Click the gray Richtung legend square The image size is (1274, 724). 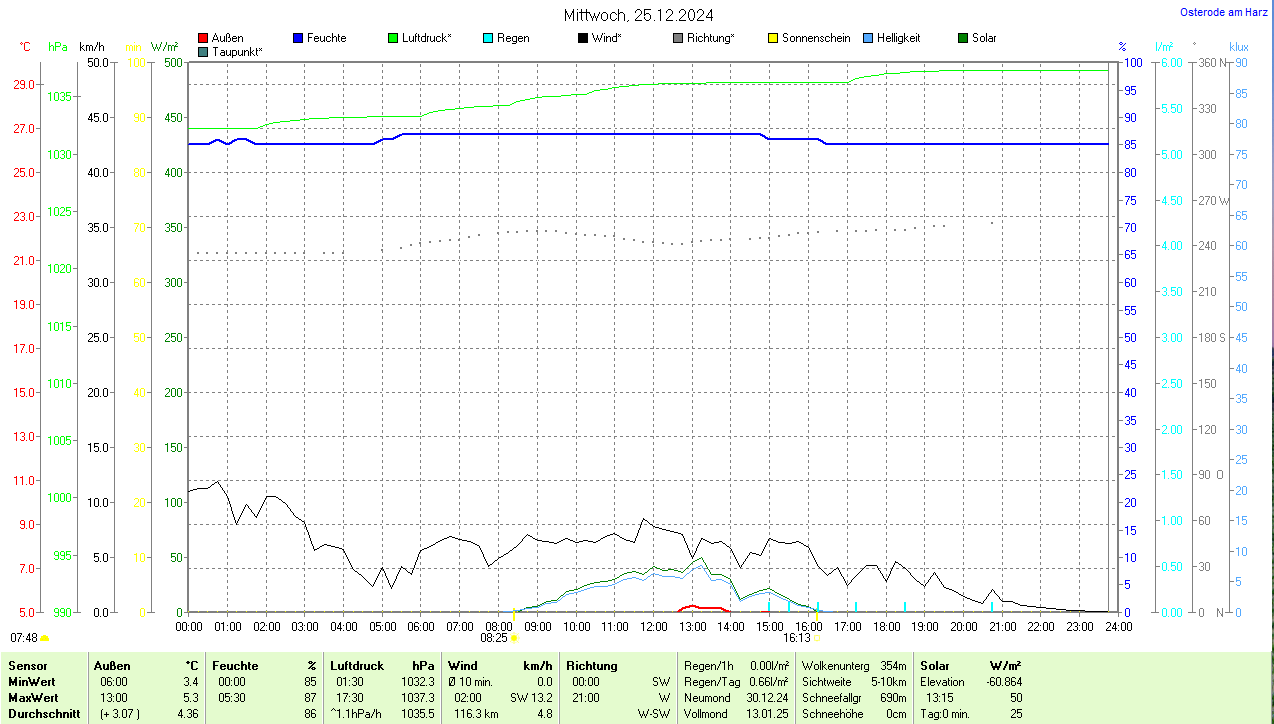point(678,38)
